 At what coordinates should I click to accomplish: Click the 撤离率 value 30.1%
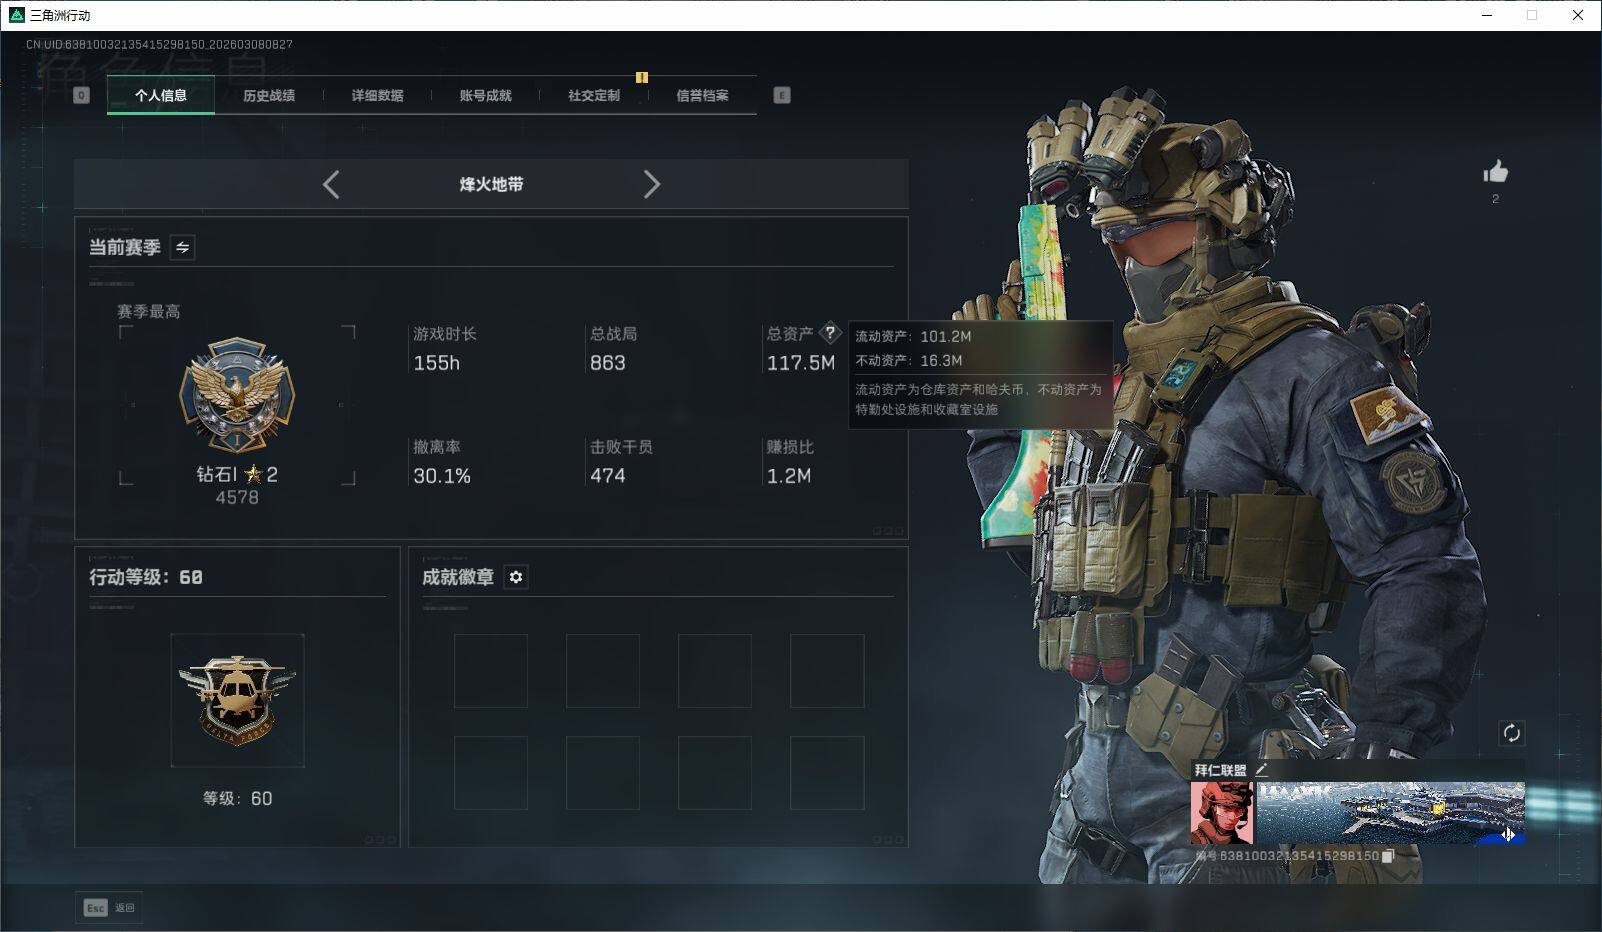pos(442,476)
